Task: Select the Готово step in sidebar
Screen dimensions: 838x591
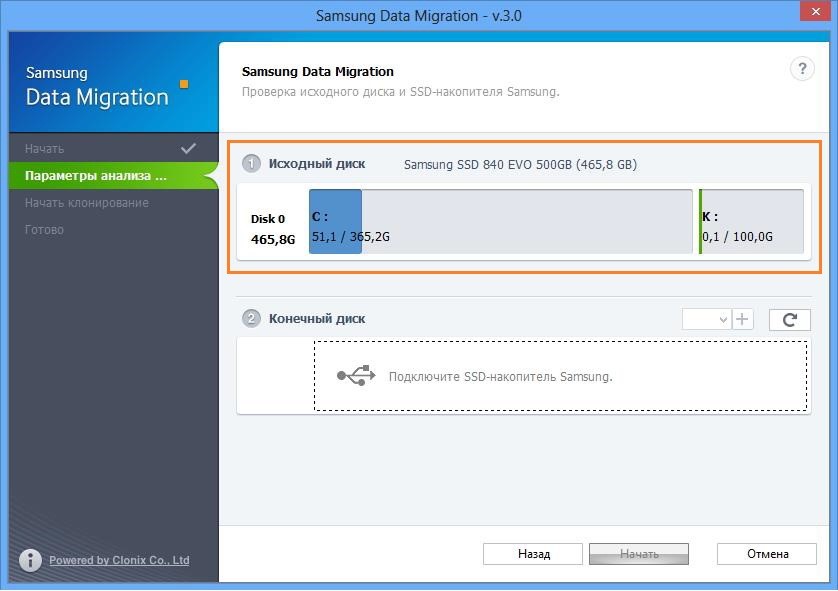Action: pos(45,230)
